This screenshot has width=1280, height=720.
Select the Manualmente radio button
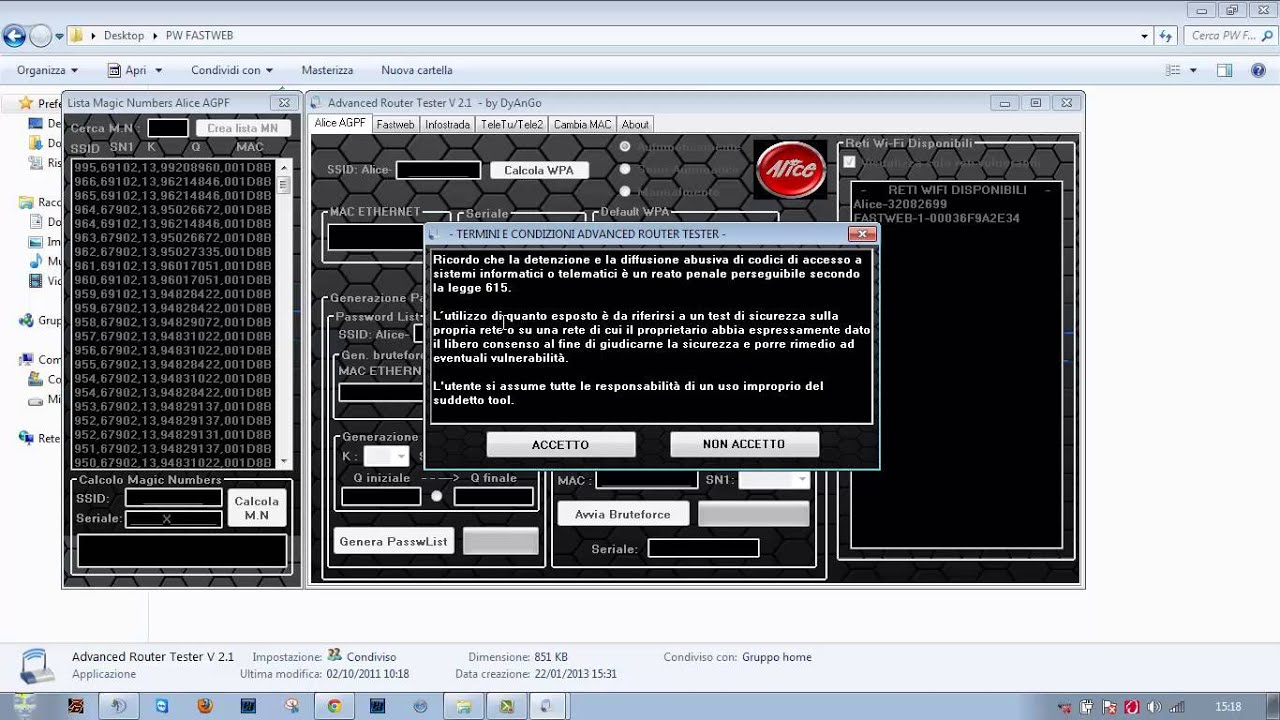[x=625, y=191]
